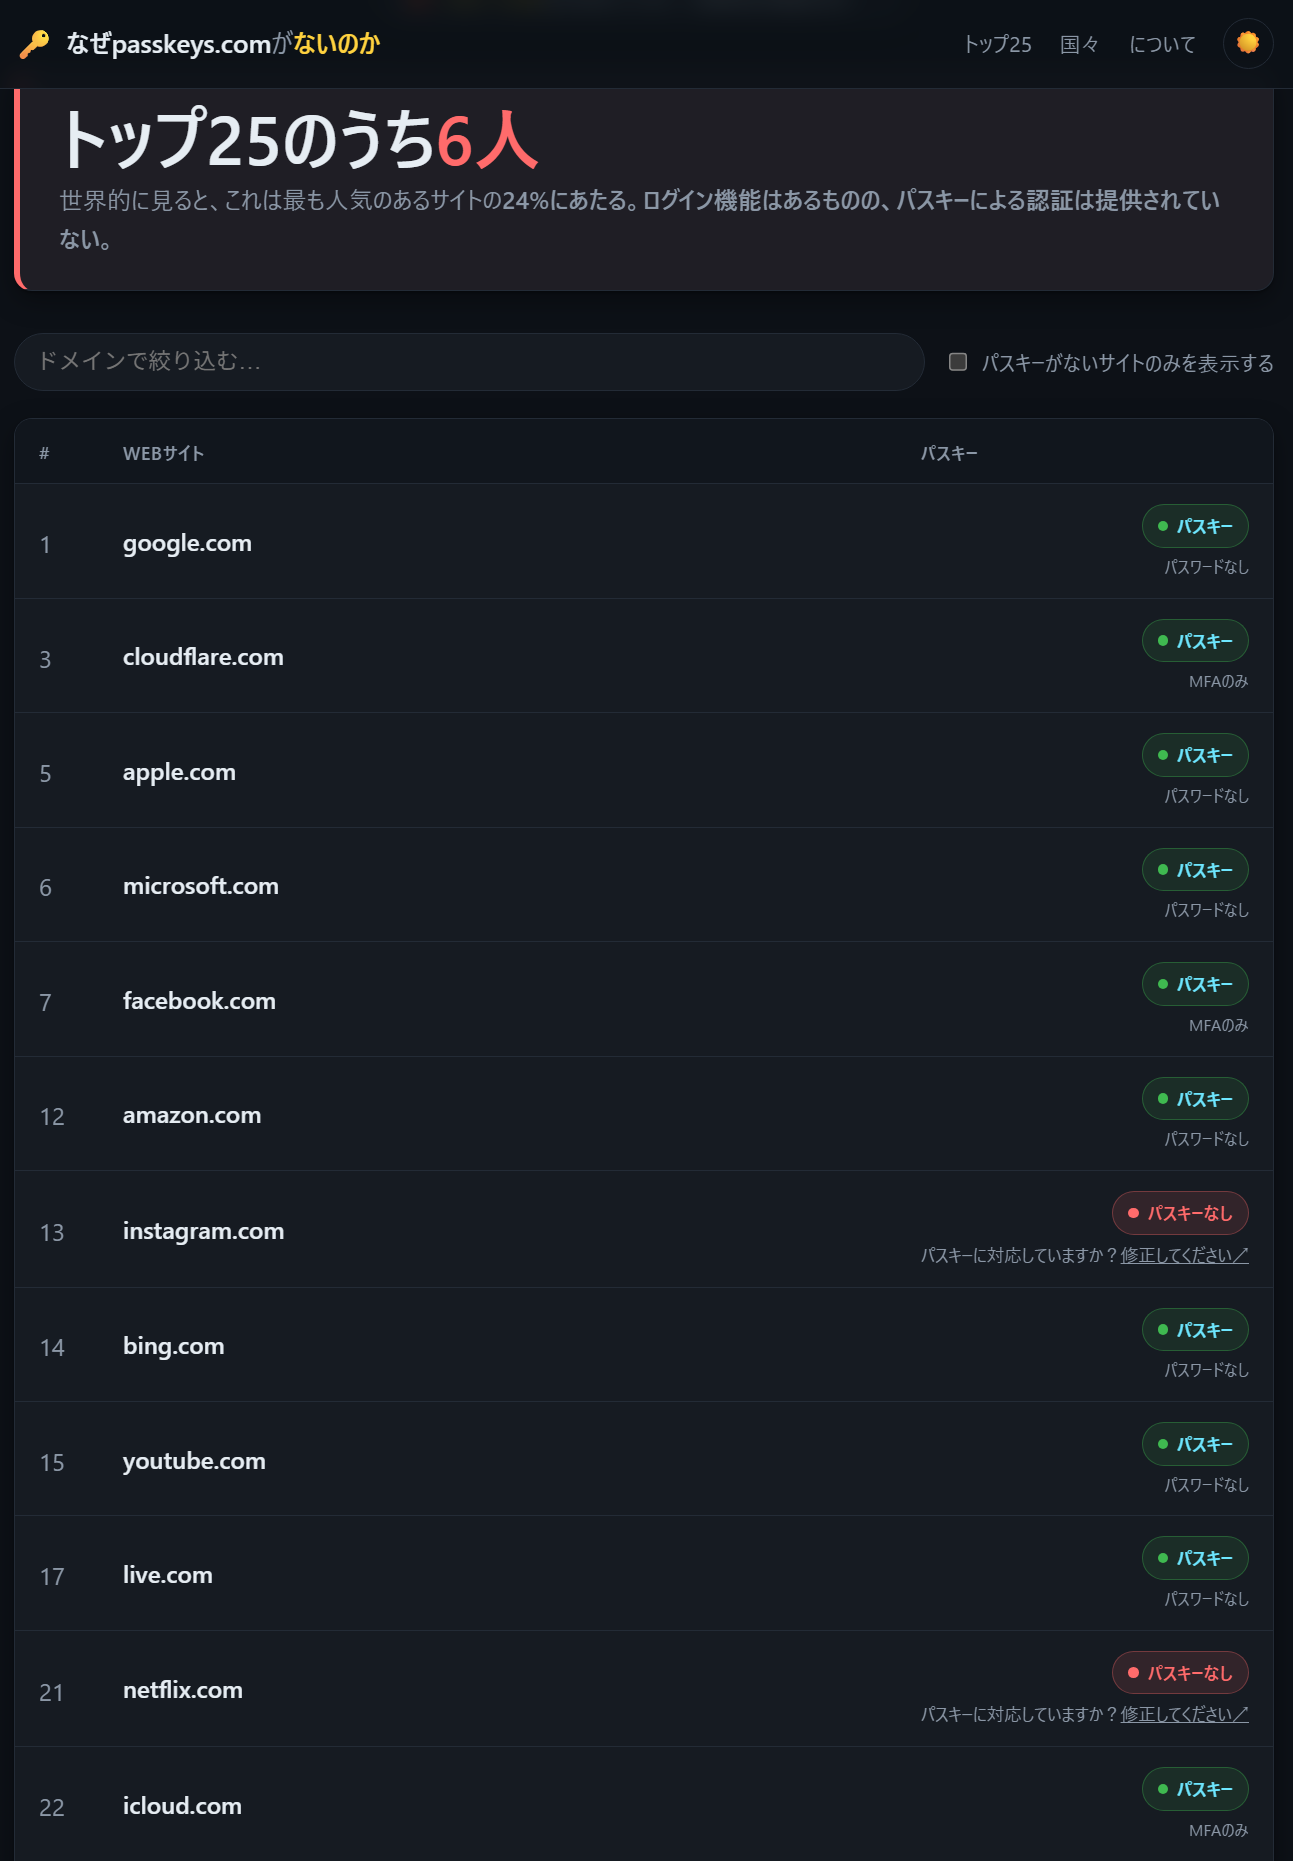1293x1861 pixels.
Task: Open the トップ25 navigation link
Action: (x=997, y=44)
